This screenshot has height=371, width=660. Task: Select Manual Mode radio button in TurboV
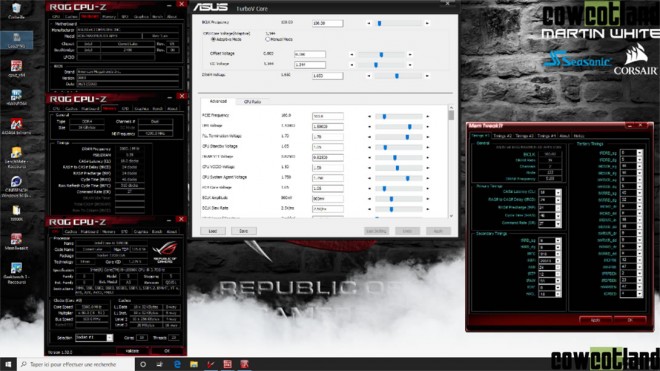(267, 39)
